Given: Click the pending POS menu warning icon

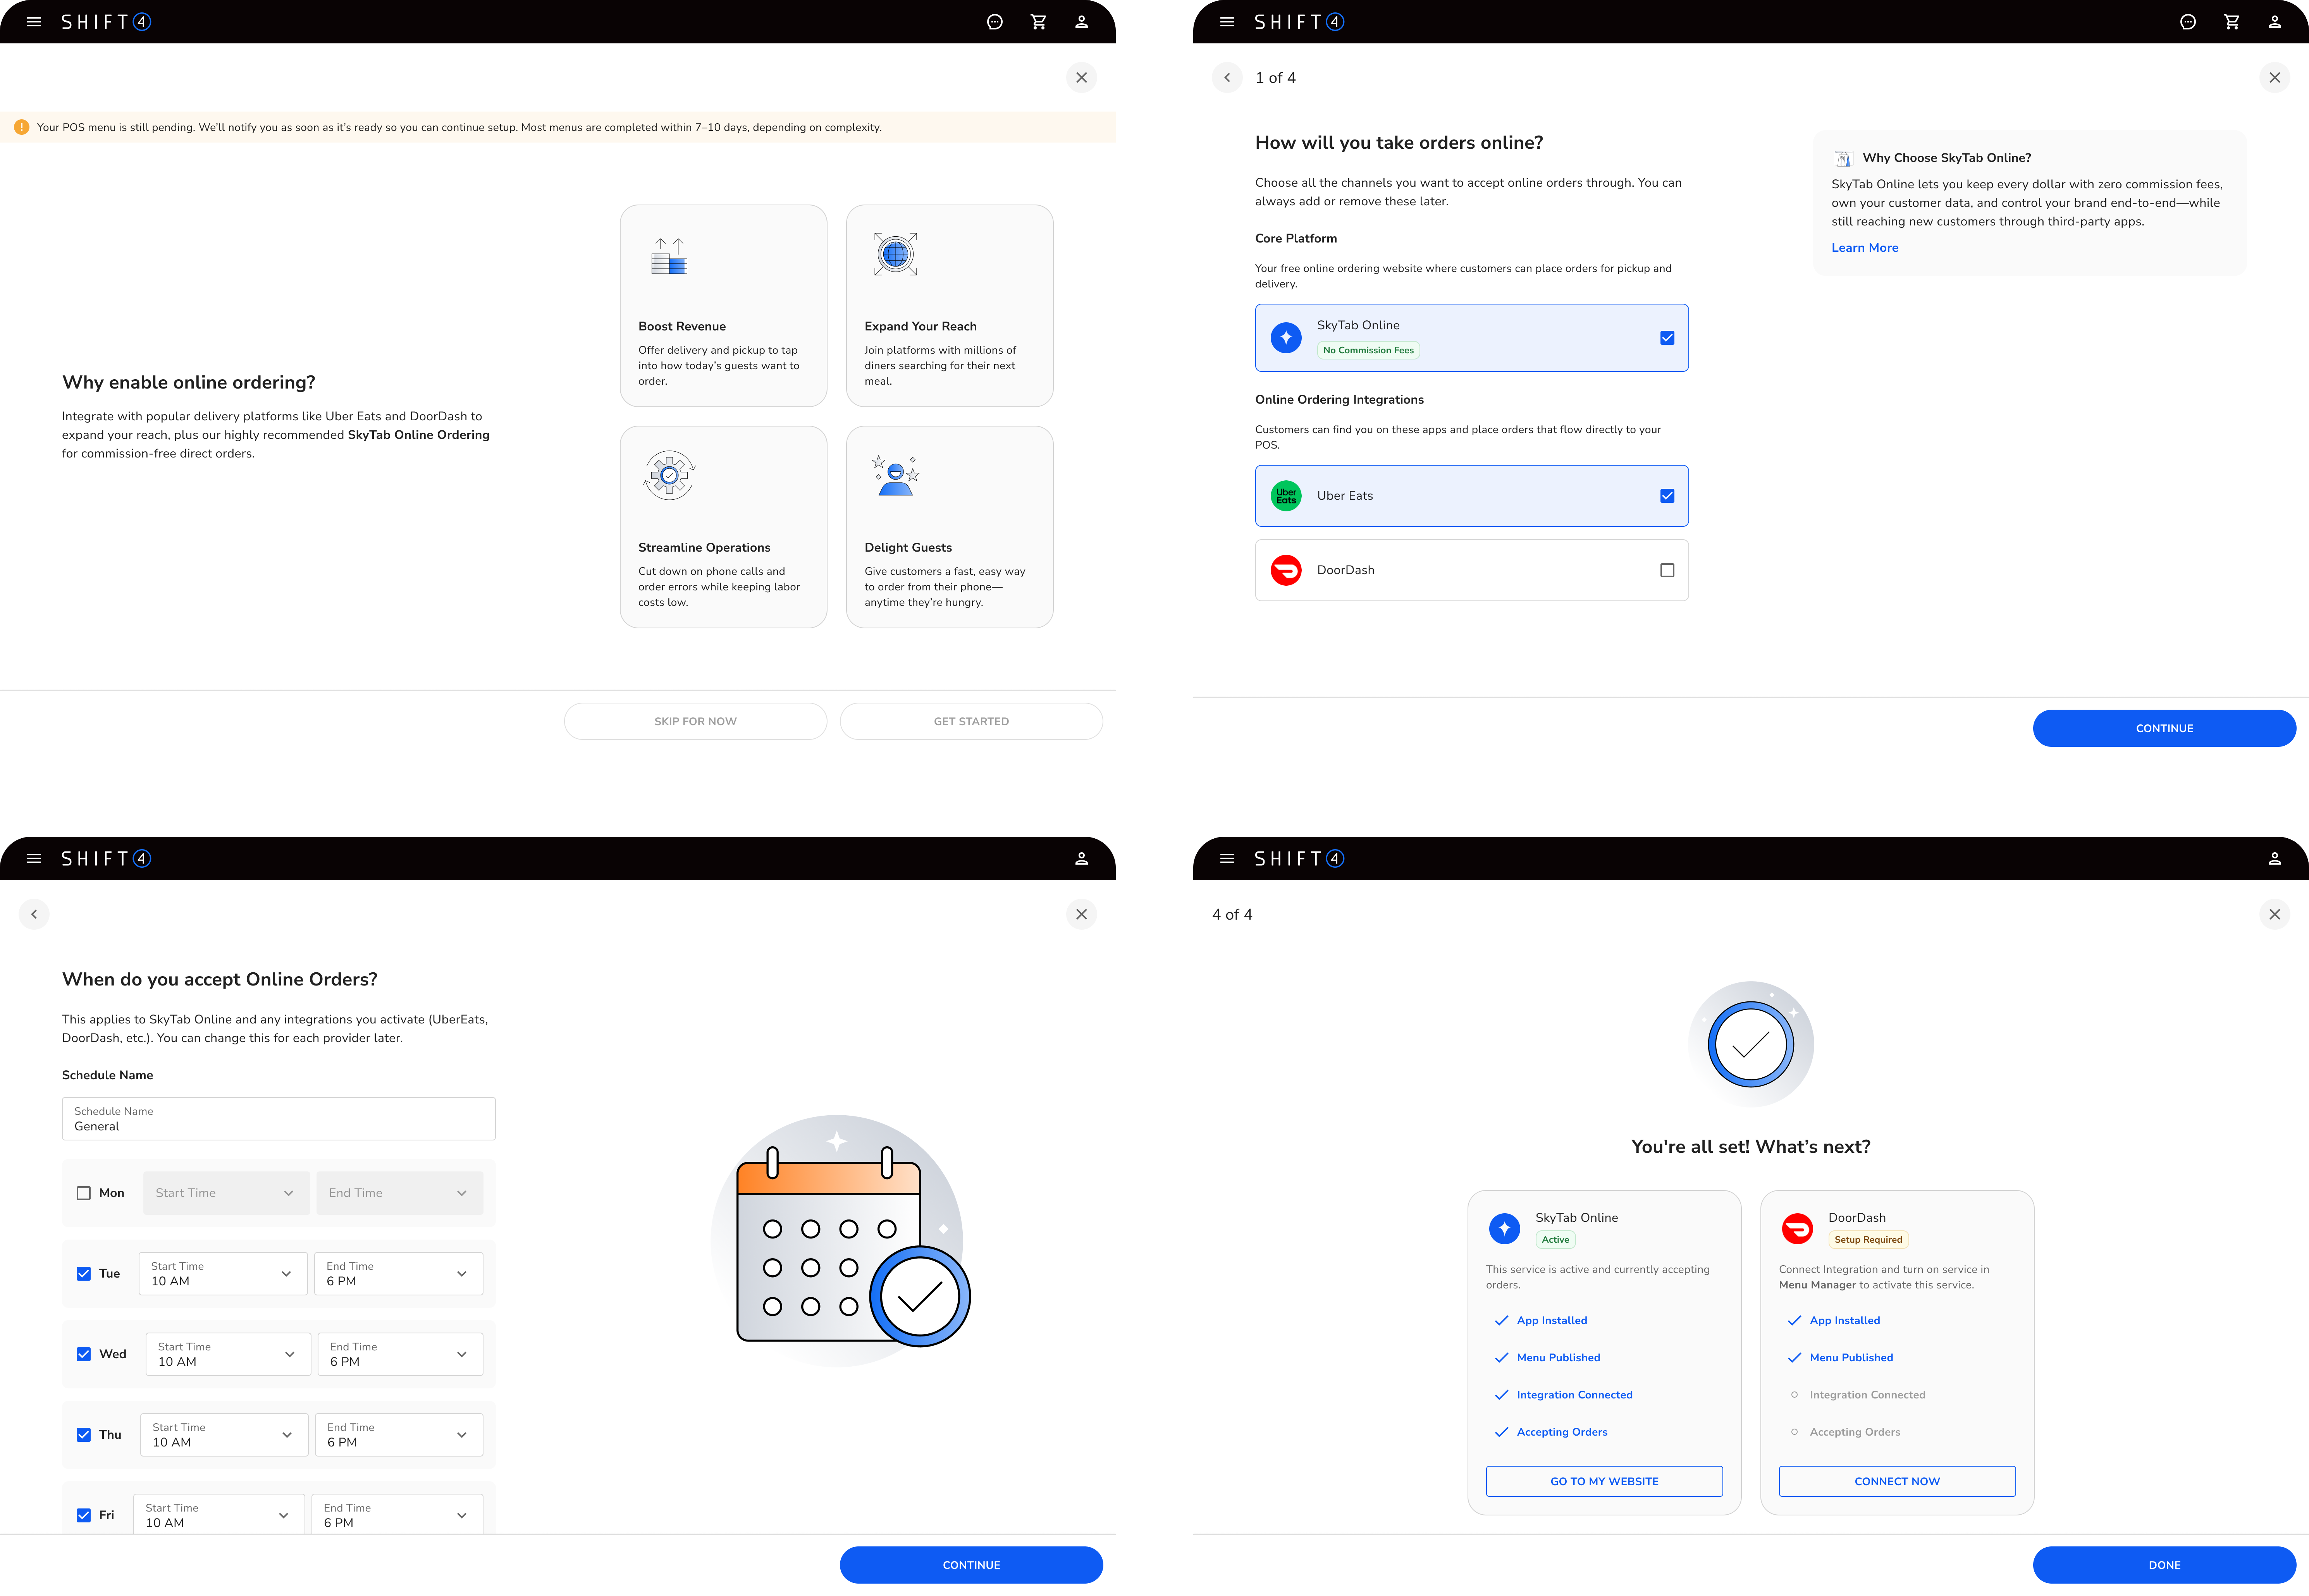Looking at the screenshot, I should click(21, 127).
